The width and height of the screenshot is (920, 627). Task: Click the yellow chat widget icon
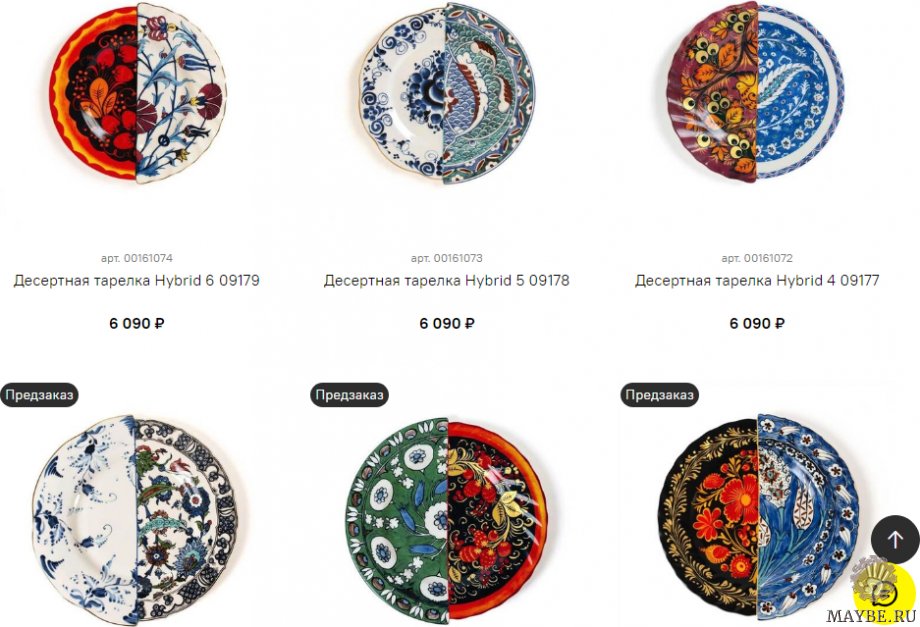[884, 589]
